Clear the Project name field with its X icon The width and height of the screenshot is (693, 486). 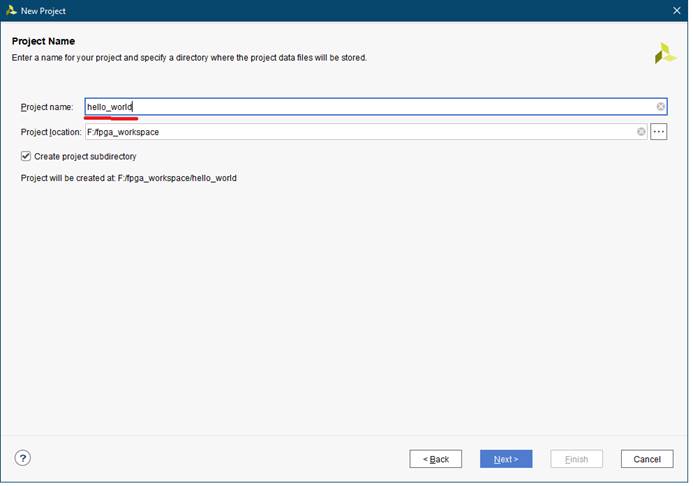tap(661, 107)
